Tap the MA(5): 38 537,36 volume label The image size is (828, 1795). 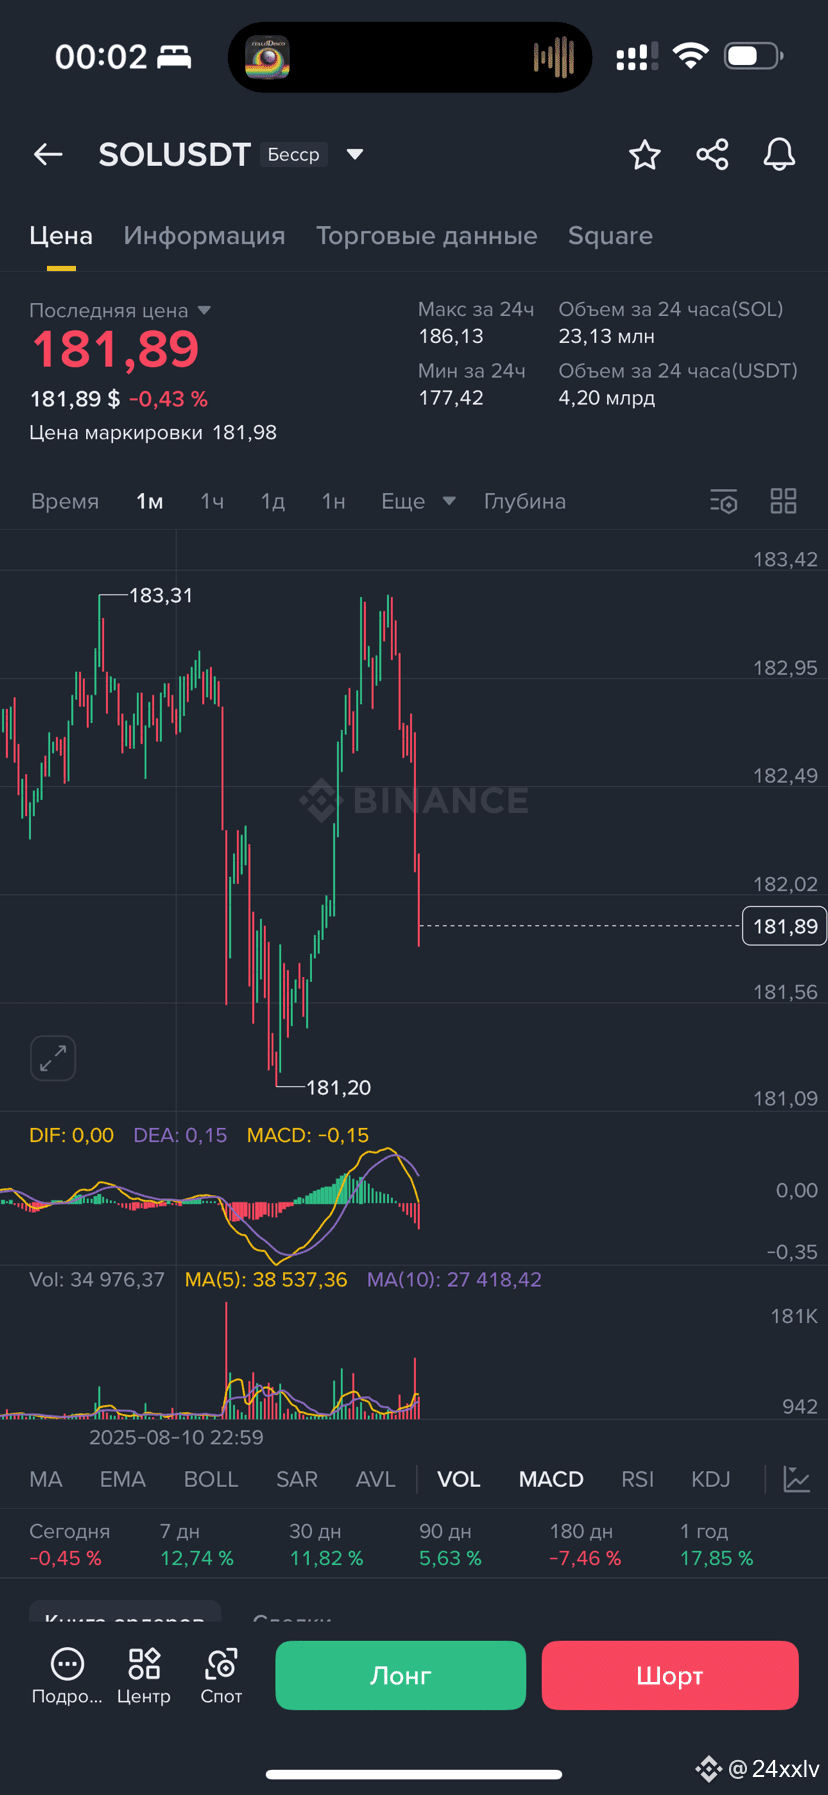pyautogui.click(x=266, y=1279)
